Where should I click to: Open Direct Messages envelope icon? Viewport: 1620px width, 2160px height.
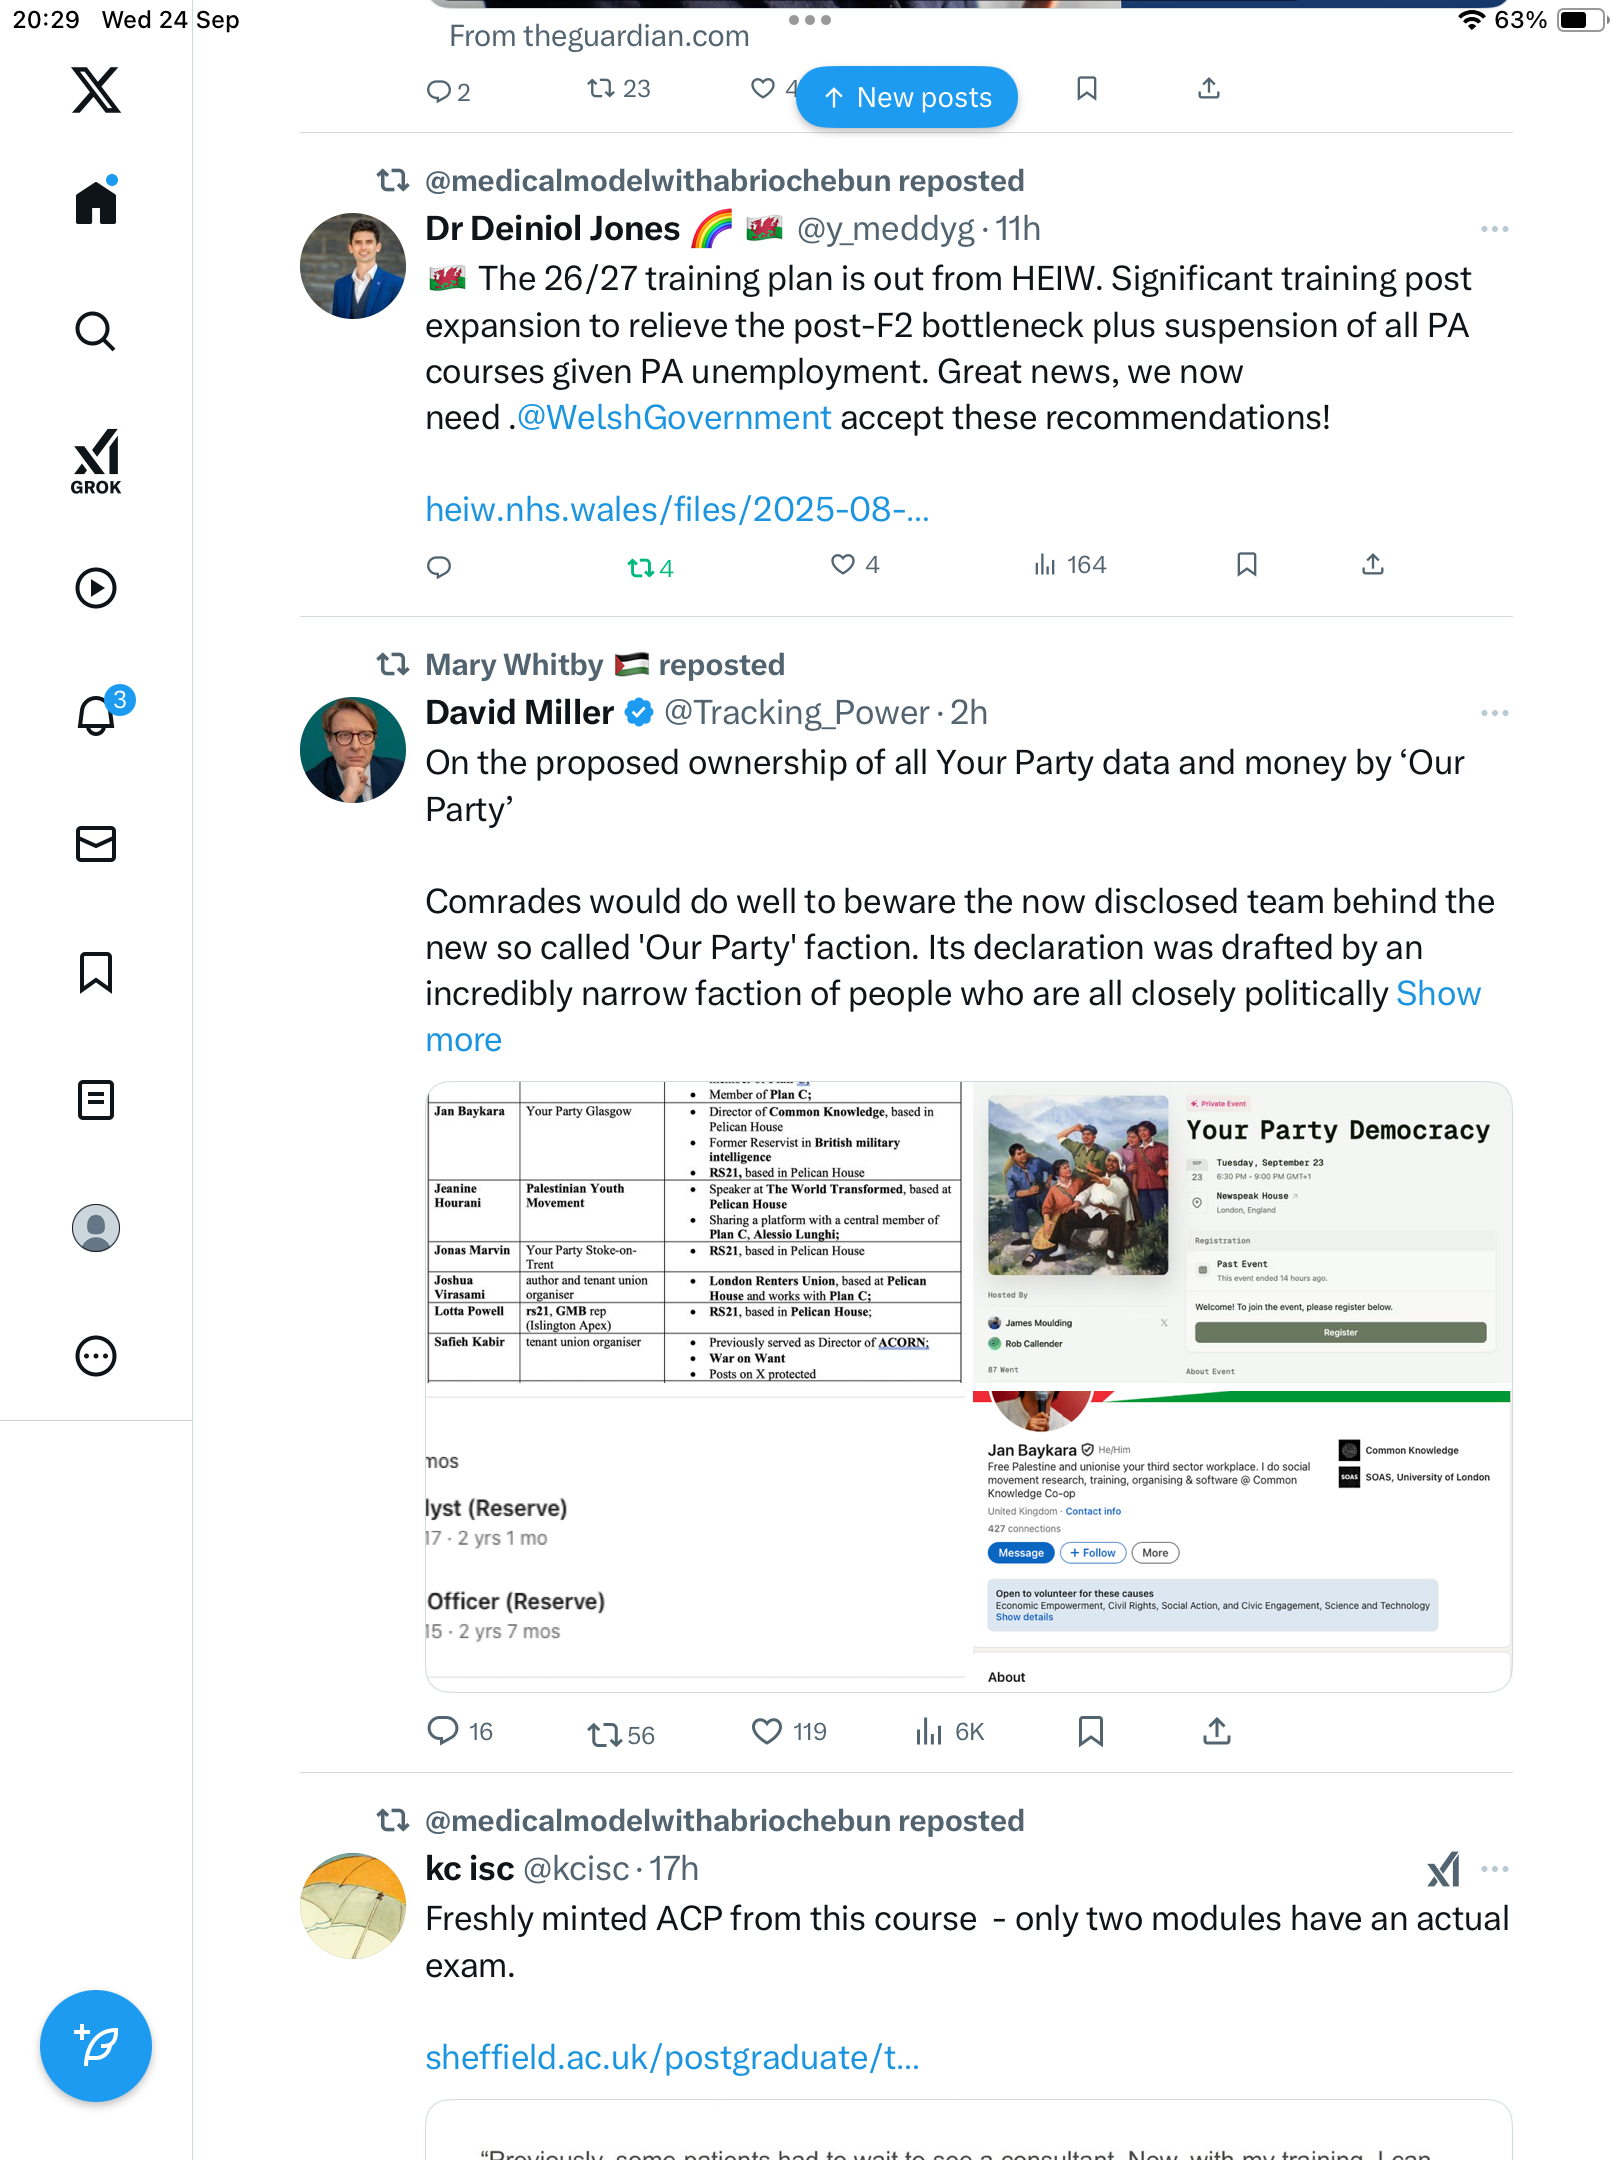click(96, 844)
